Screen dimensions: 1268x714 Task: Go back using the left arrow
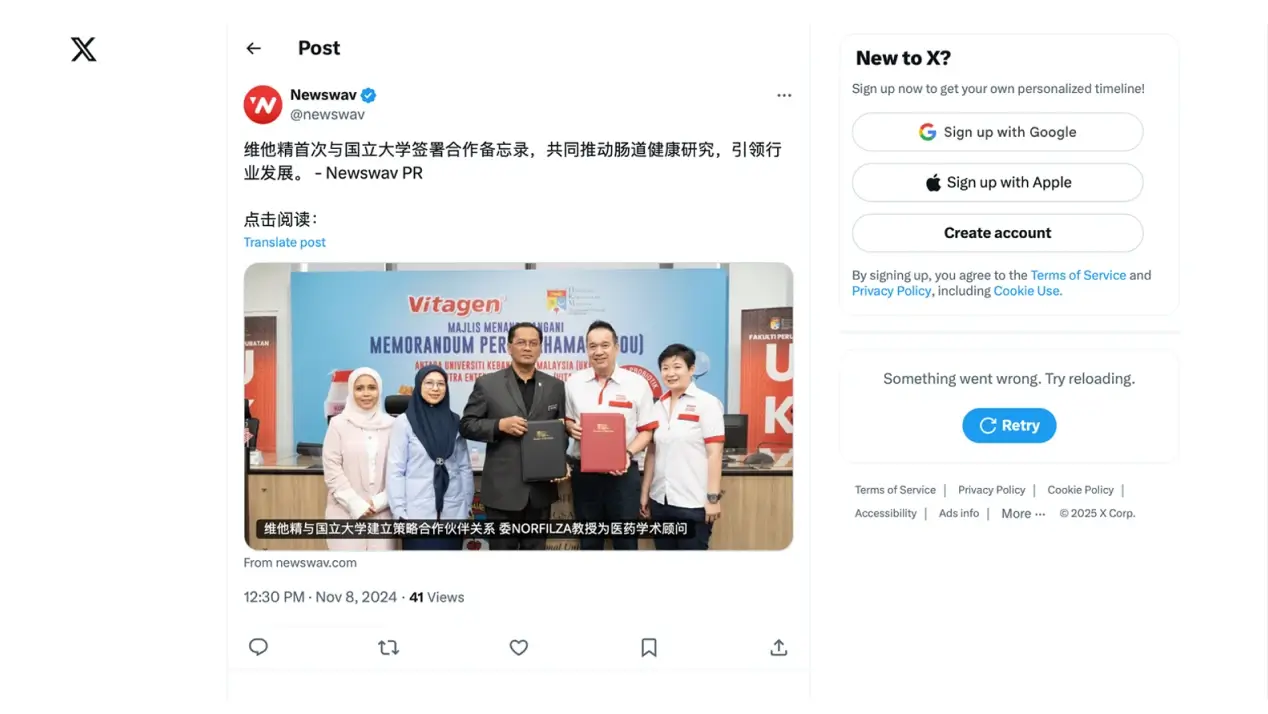pyautogui.click(x=253, y=48)
